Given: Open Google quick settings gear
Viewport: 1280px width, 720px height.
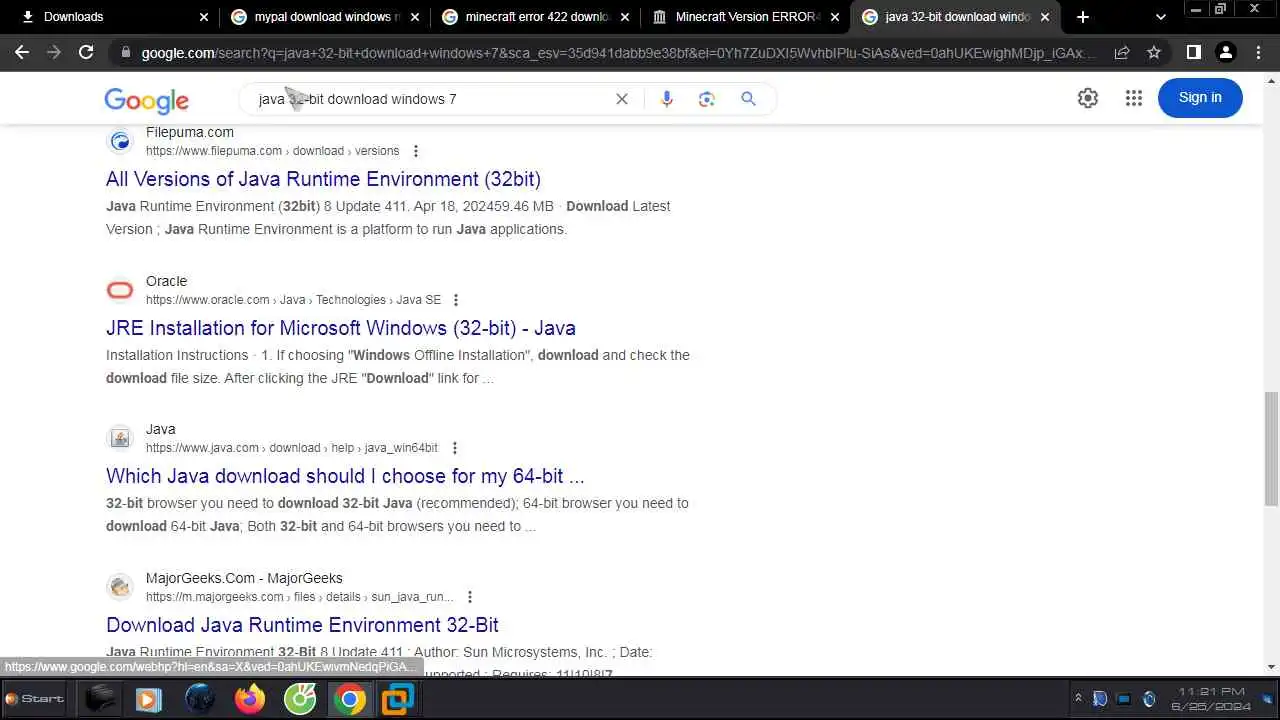Looking at the screenshot, I should point(1088,98).
